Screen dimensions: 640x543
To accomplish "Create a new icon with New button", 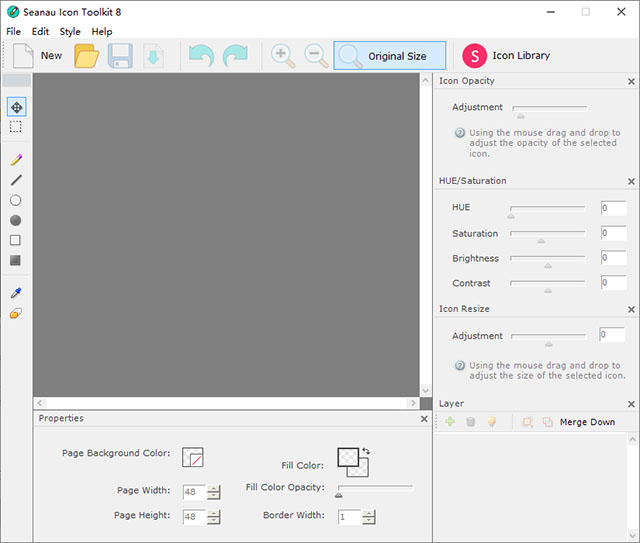I will (38, 56).
